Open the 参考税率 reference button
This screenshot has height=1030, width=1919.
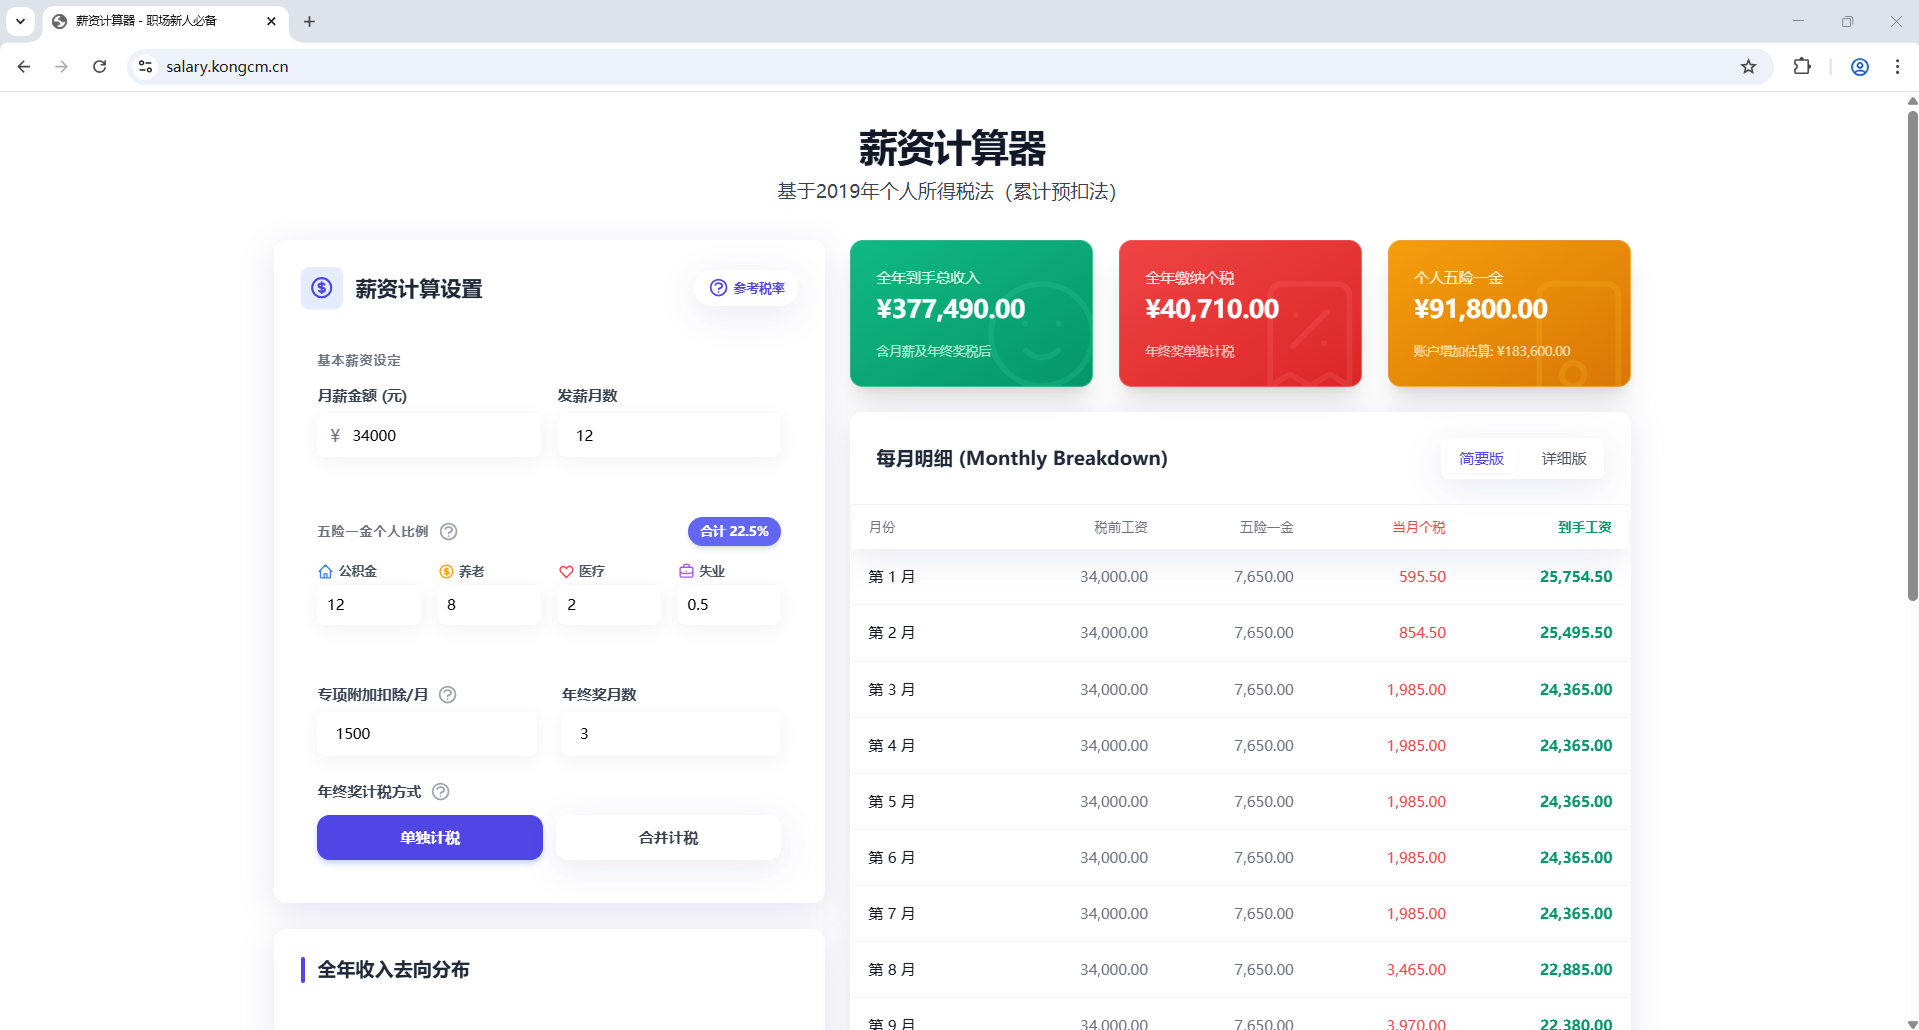click(747, 288)
